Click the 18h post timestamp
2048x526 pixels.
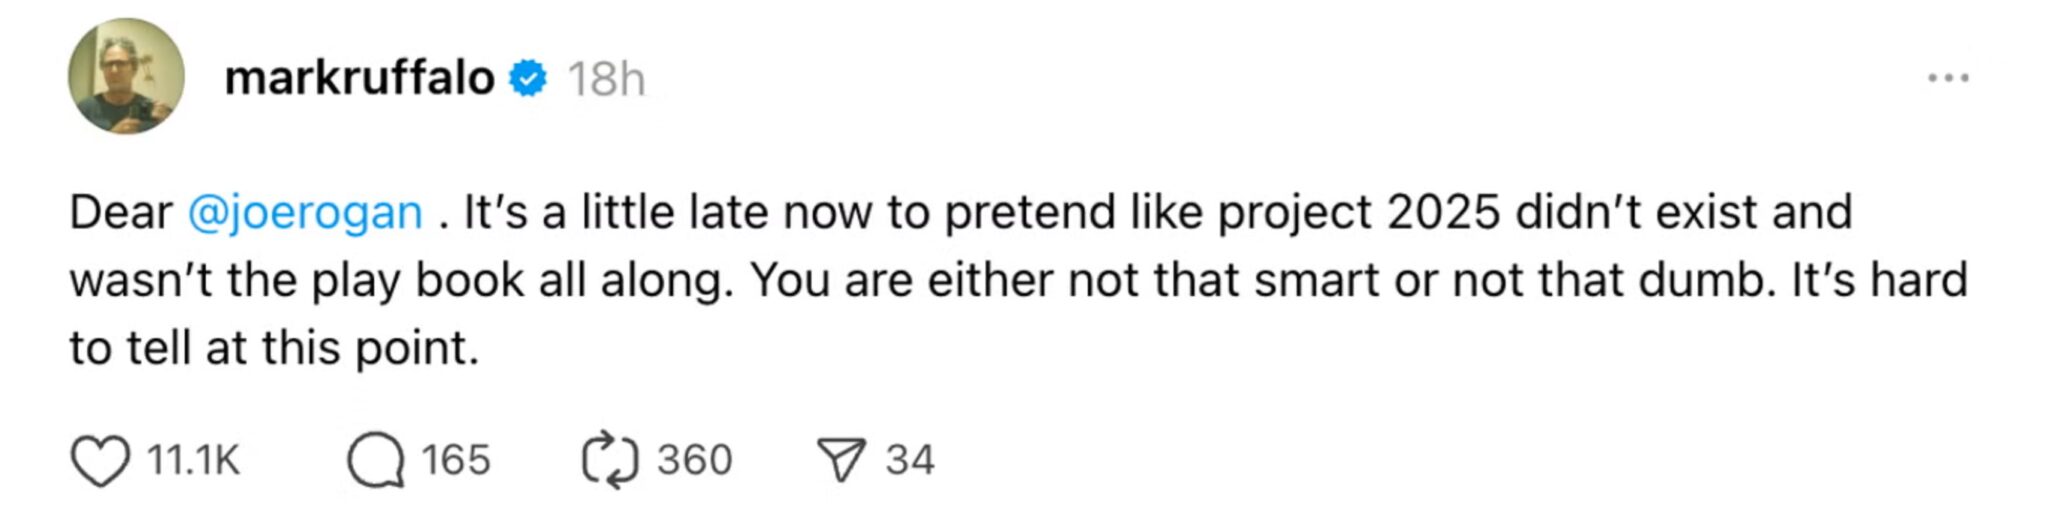(606, 79)
